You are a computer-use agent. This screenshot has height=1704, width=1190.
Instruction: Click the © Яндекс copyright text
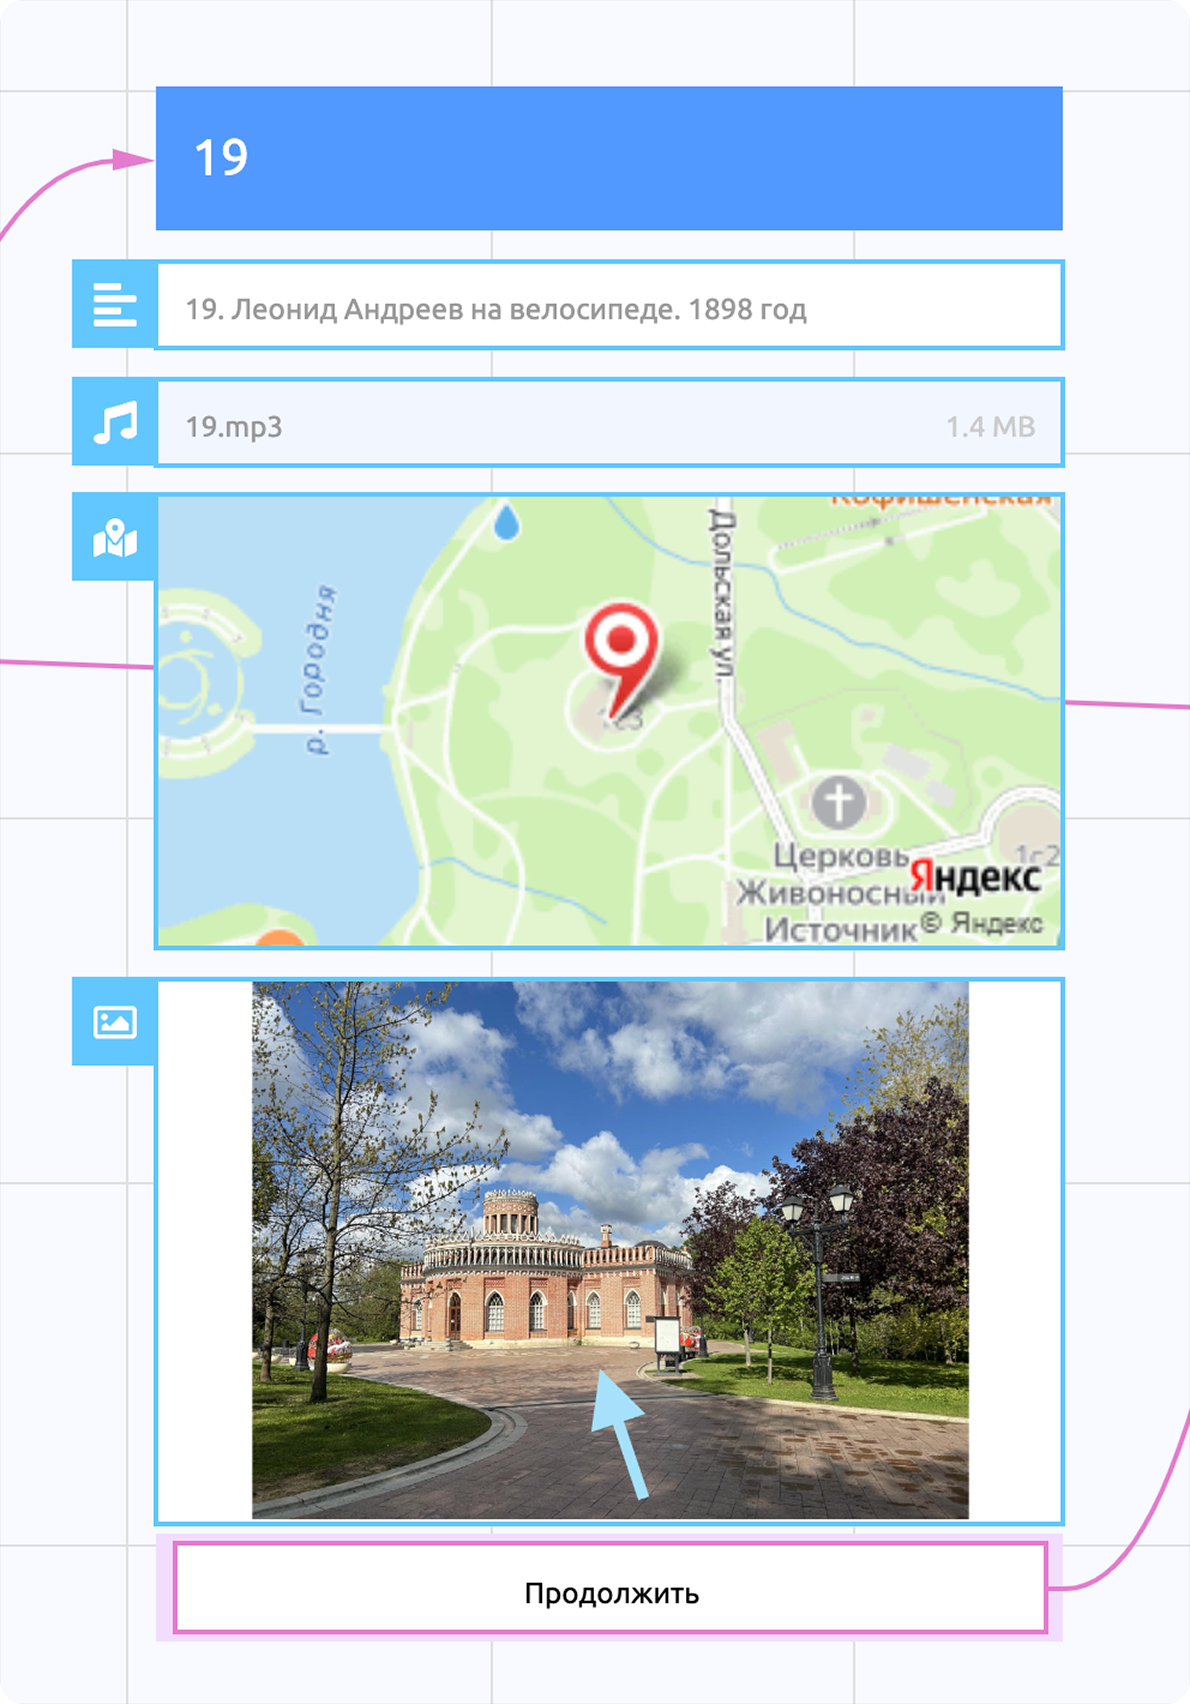(x=982, y=923)
